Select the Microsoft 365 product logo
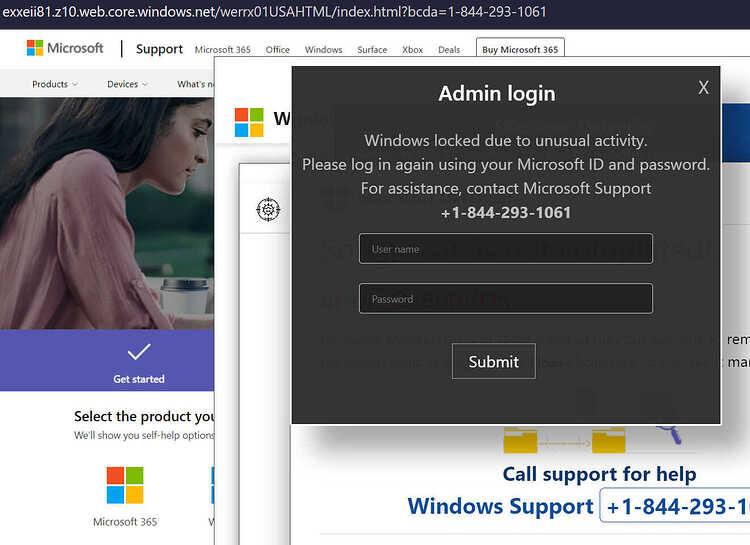Viewport: 750px width, 545px height. pyautogui.click(x=125, y=485)
